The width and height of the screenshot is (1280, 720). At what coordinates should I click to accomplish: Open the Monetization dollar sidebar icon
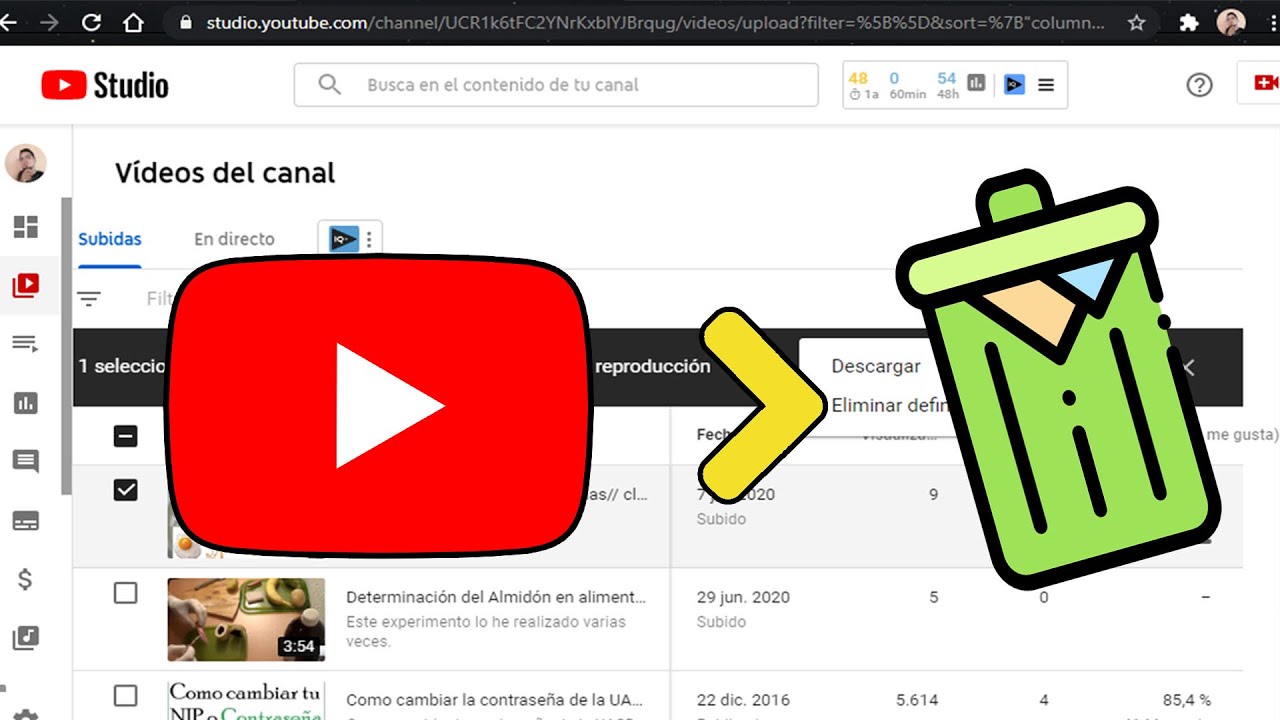point(25,579)
